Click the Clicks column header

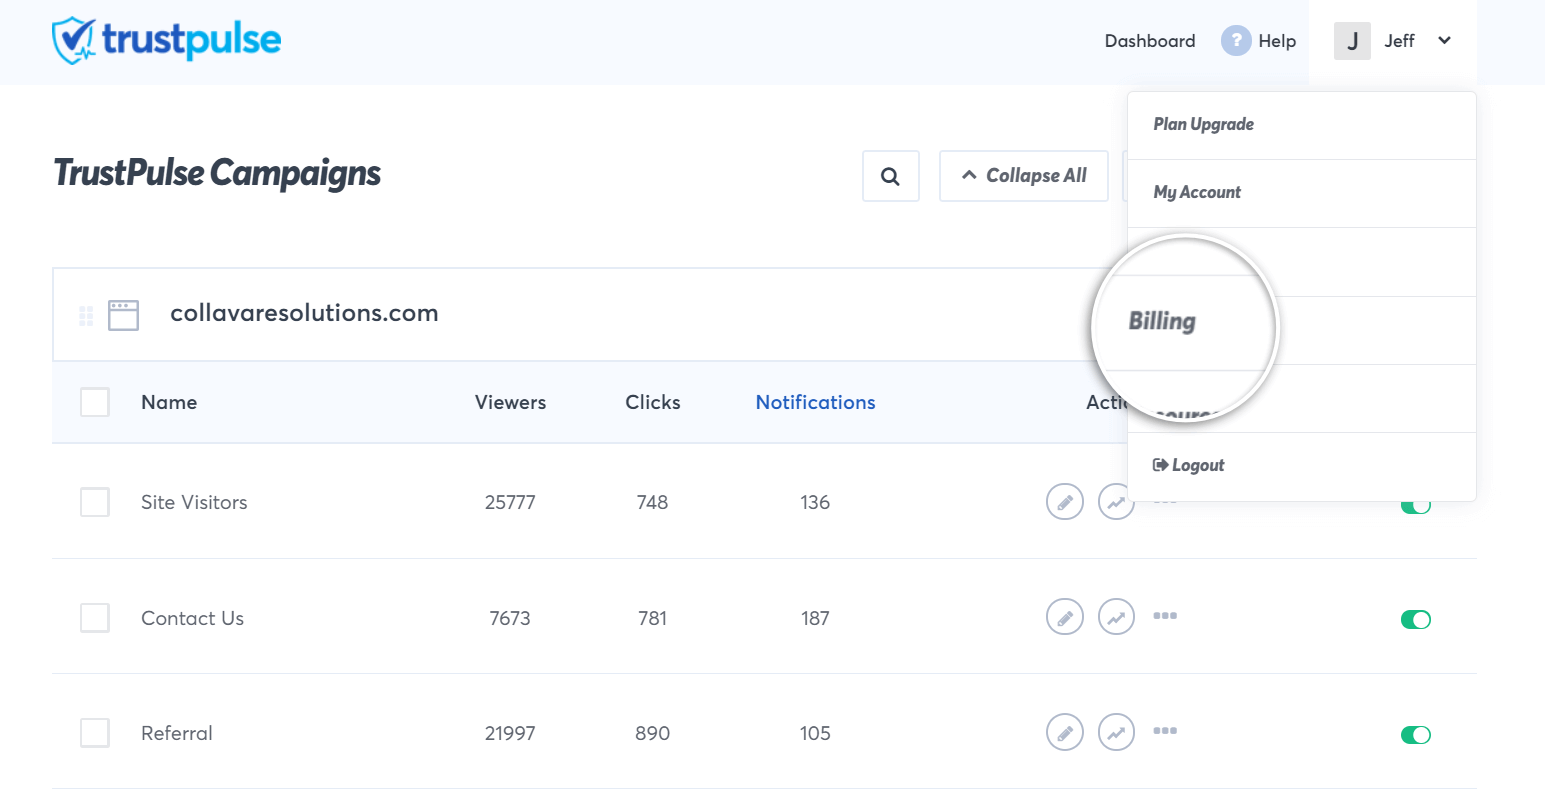(x=653, y=402)
